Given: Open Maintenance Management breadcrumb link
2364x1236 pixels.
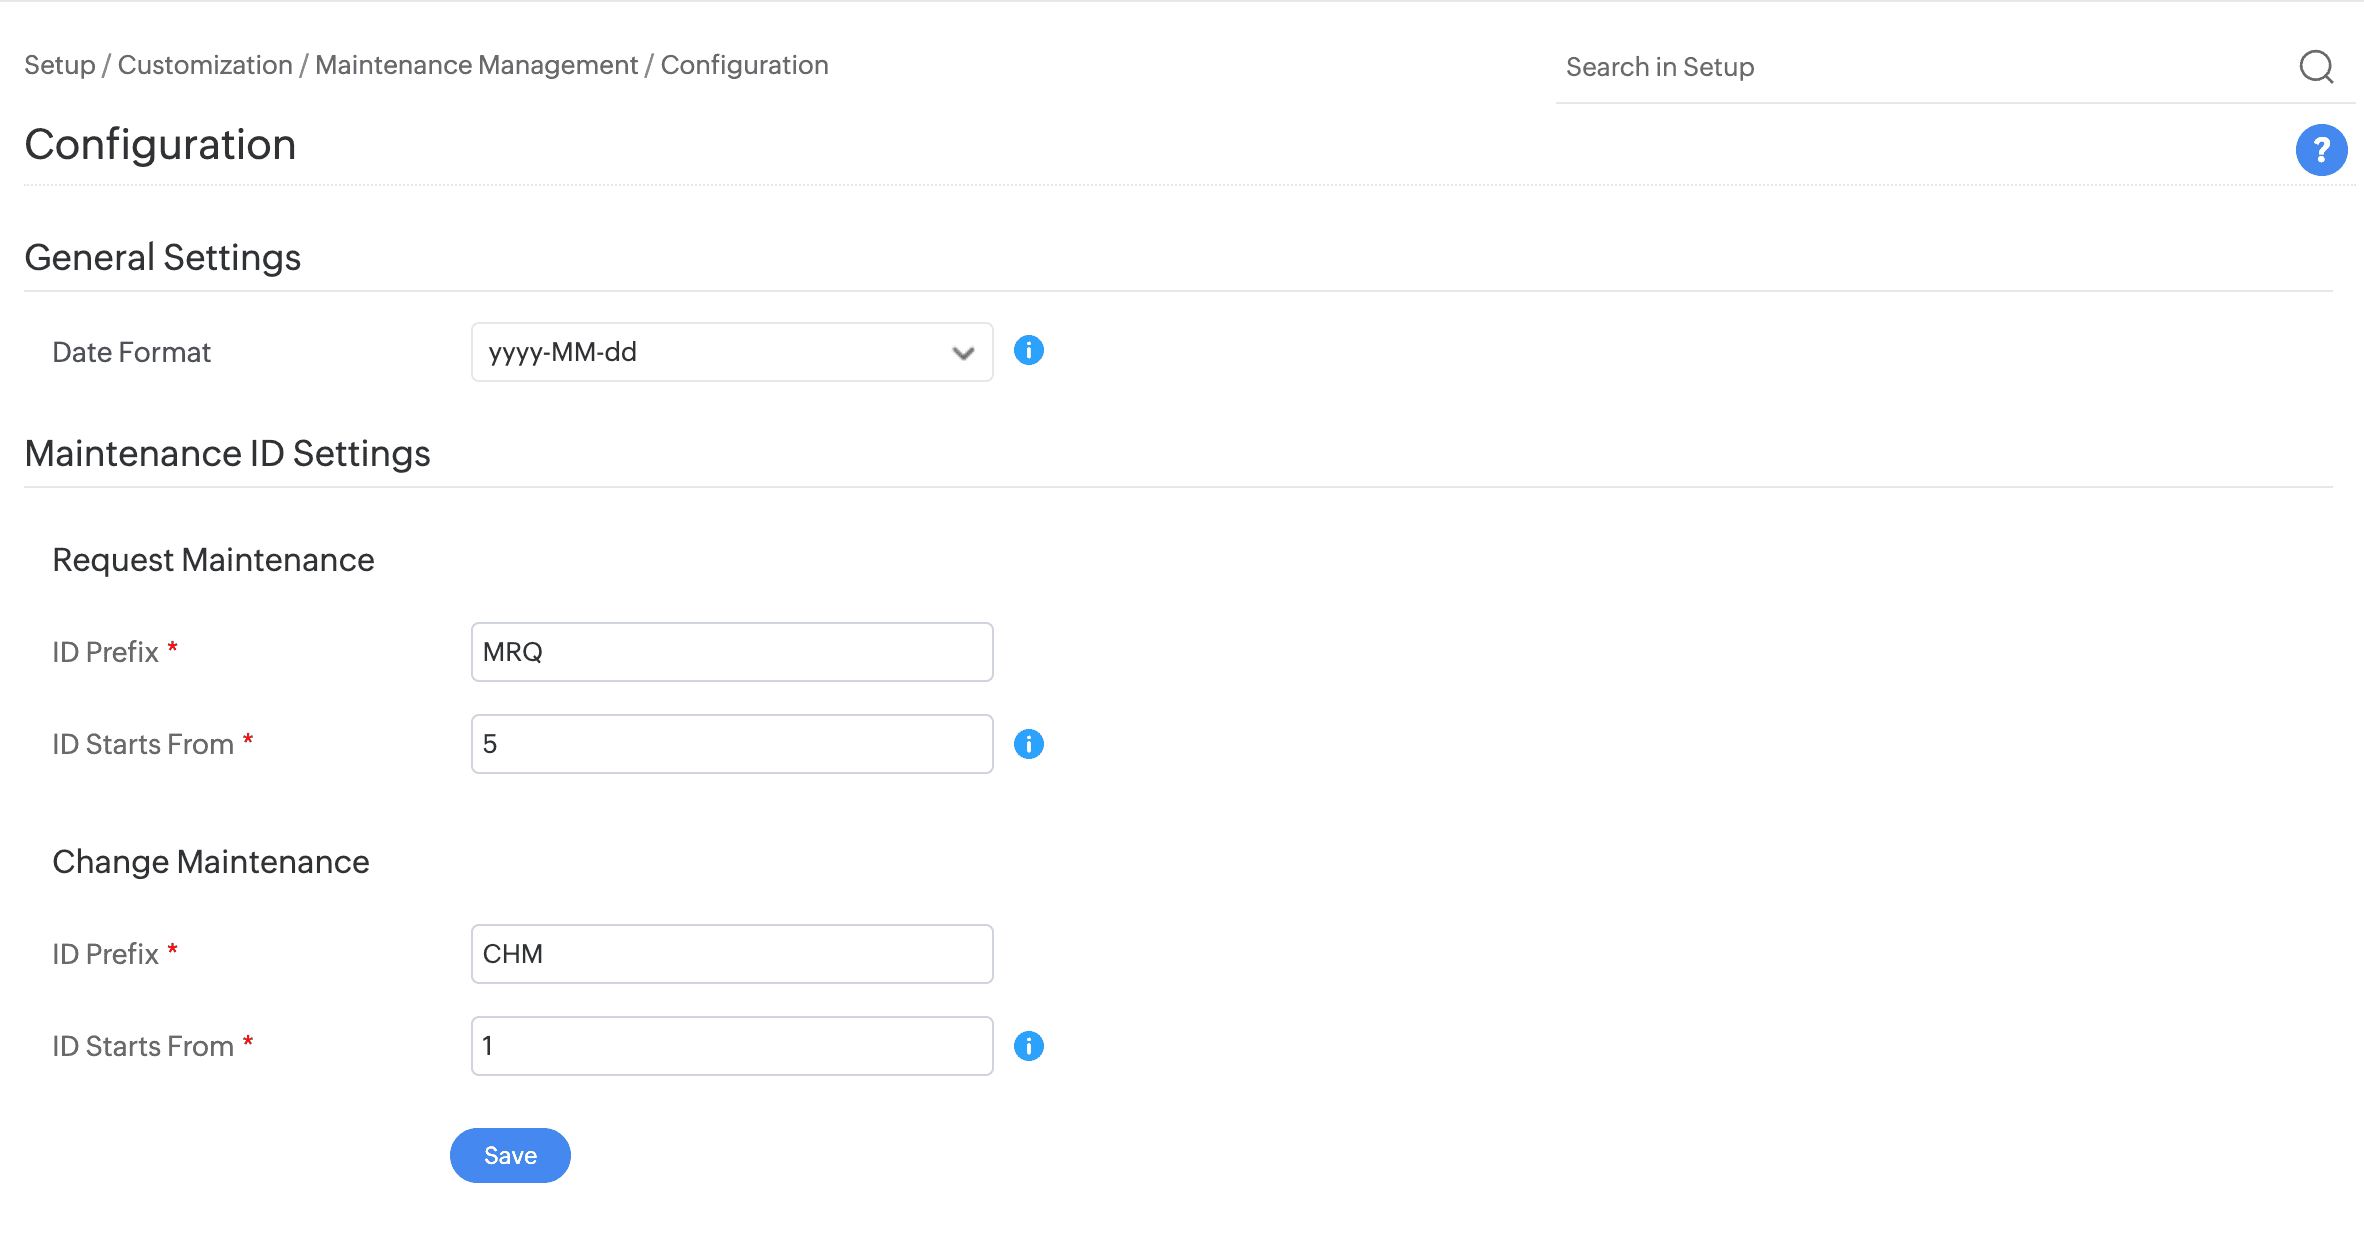Looking at the screenshot, I should click(476, 65).
